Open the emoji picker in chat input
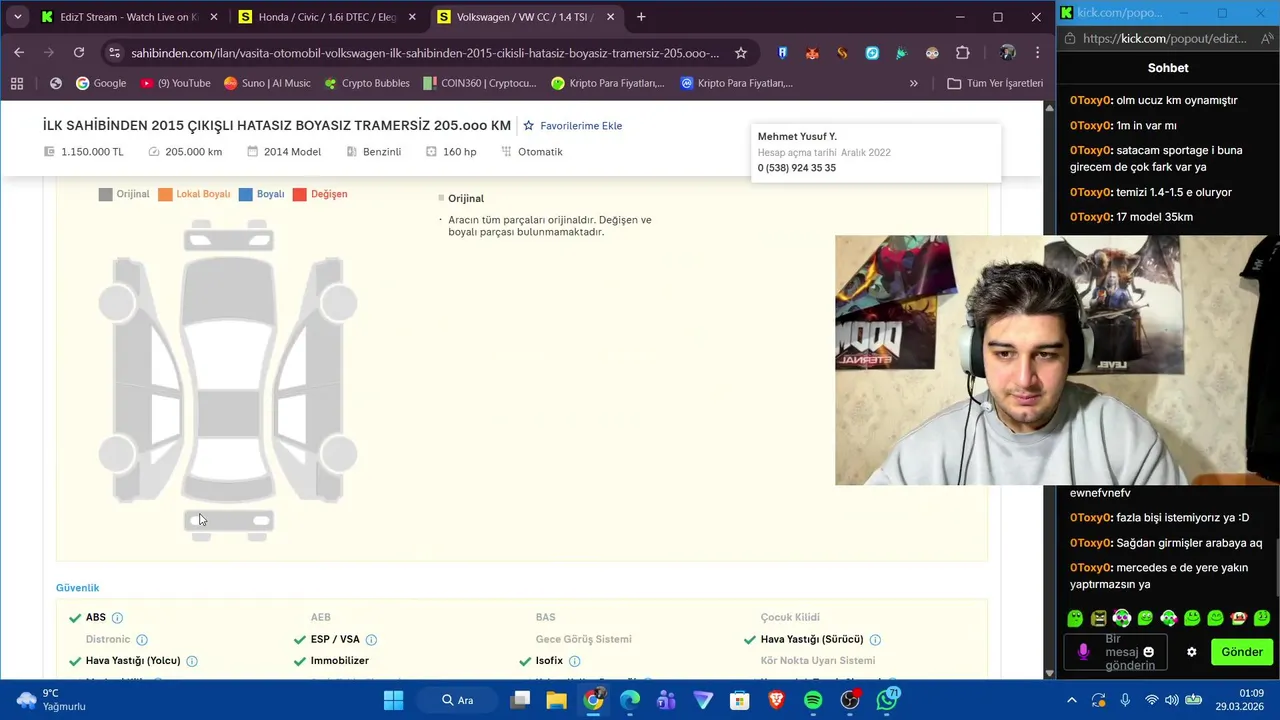Viewport: 1280px width, 720px height. (1148, 652)
